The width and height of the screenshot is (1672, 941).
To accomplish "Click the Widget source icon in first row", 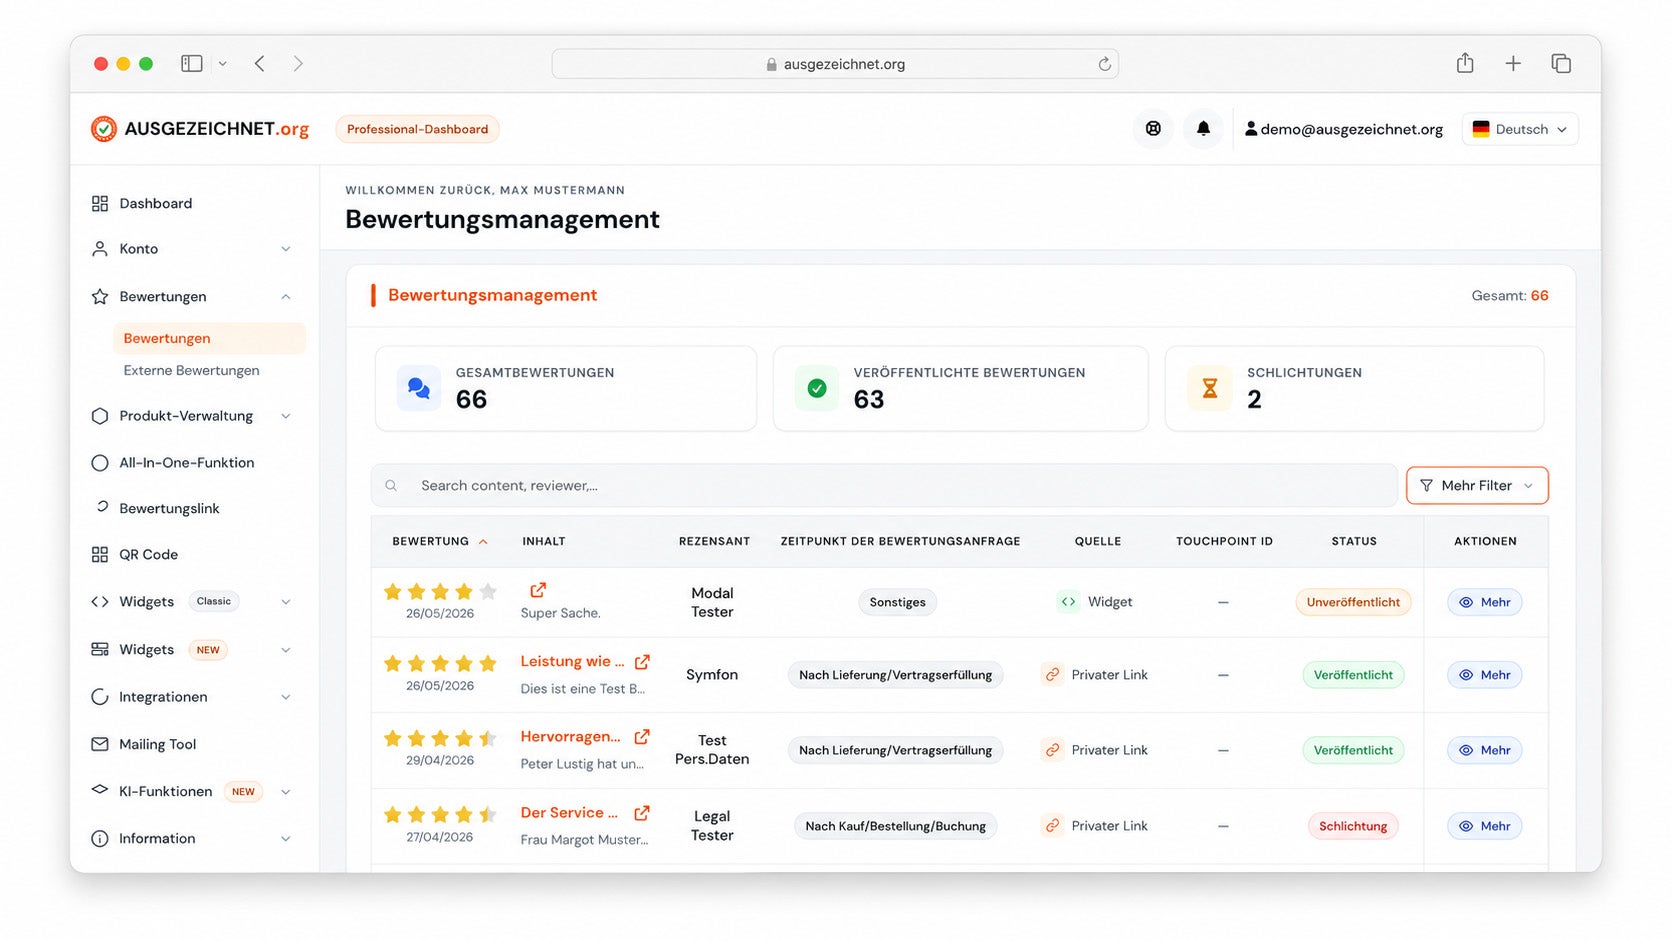I will (x=1068, y=602).
